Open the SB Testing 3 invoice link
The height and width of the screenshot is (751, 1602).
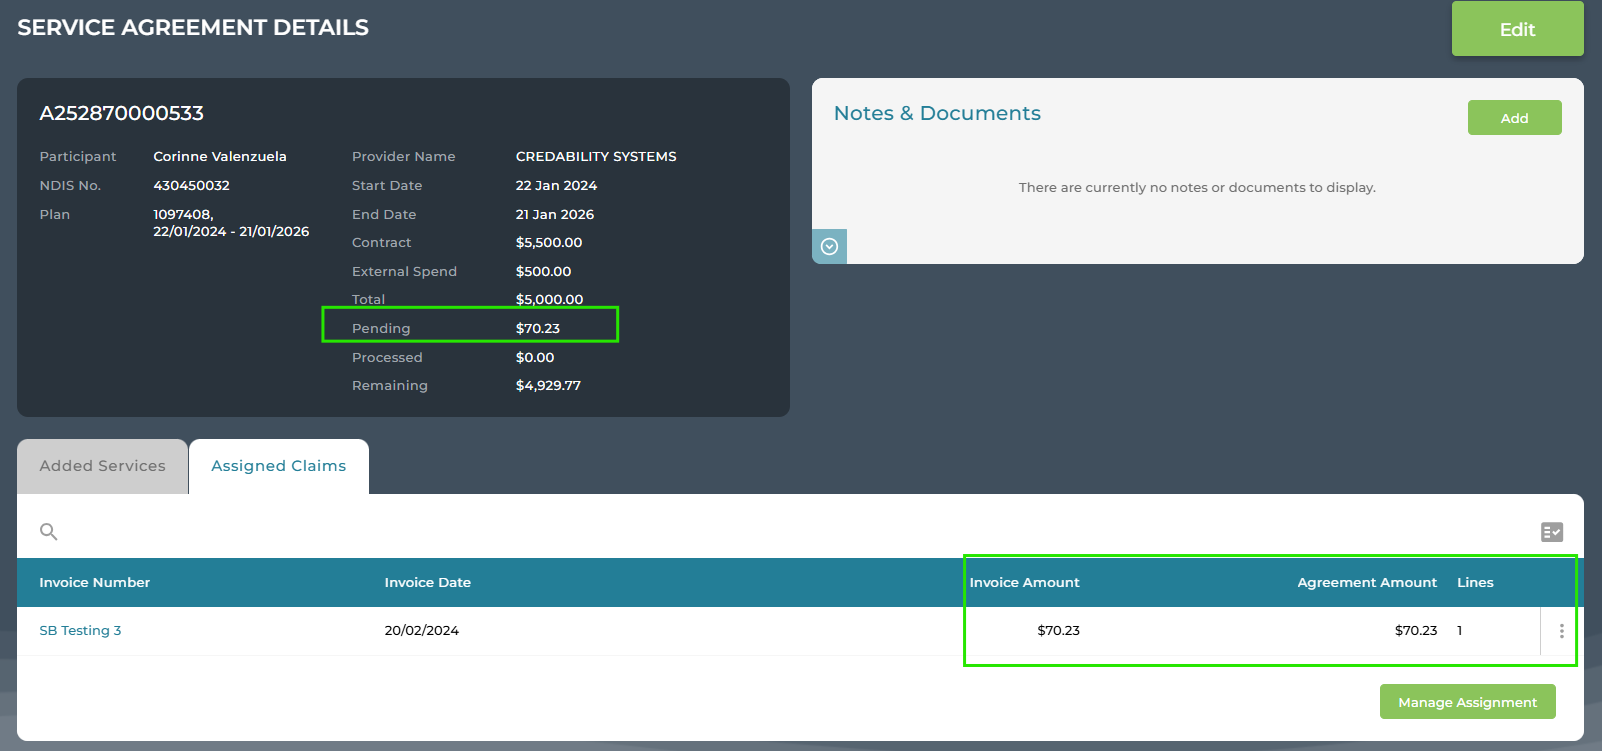pos(80,631)
